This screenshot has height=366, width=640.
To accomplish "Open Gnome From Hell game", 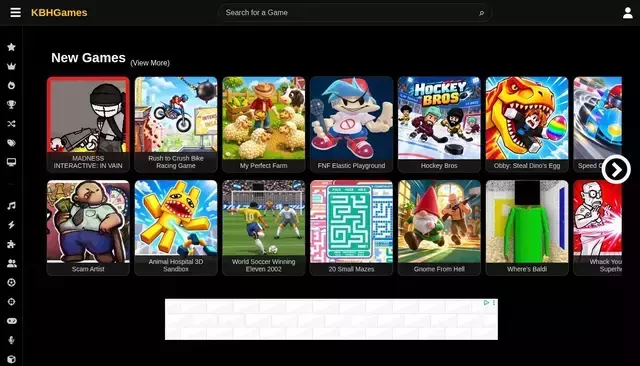I will click(439, 228).
